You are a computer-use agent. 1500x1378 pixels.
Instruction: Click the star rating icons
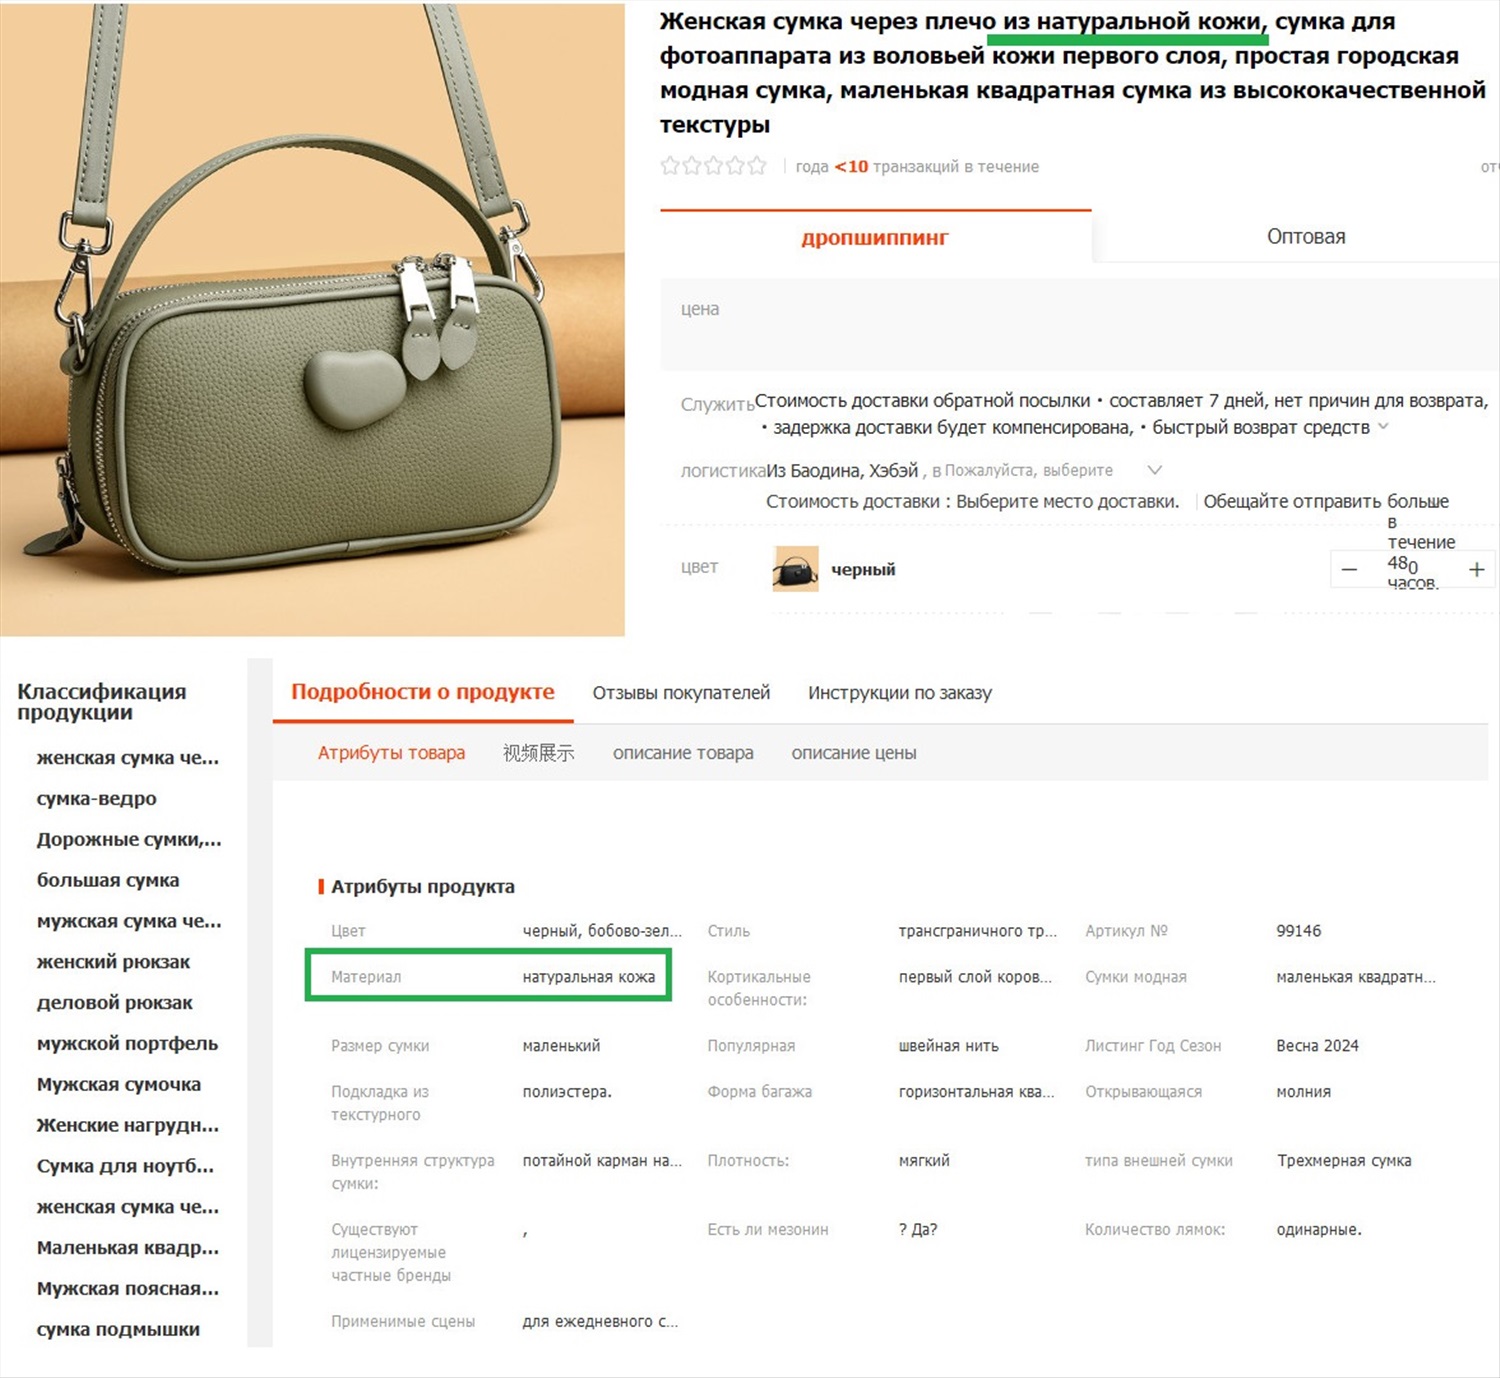coord(713,166)
